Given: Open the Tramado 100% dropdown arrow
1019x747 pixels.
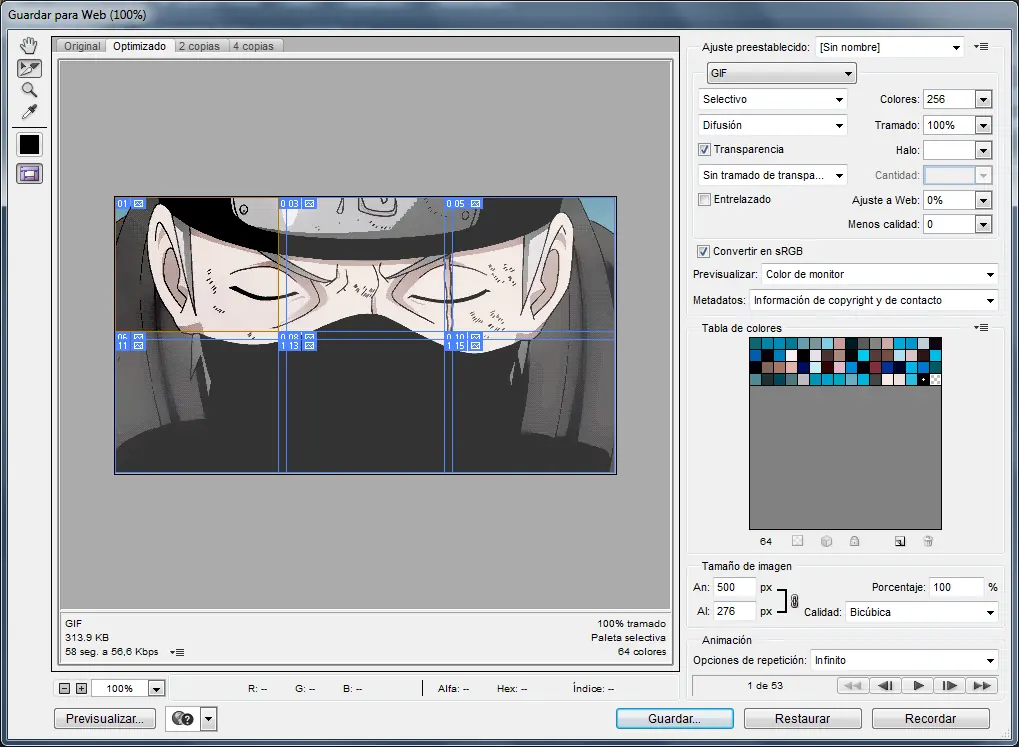Looking at the screenshot, I should (x=983, y=125).
